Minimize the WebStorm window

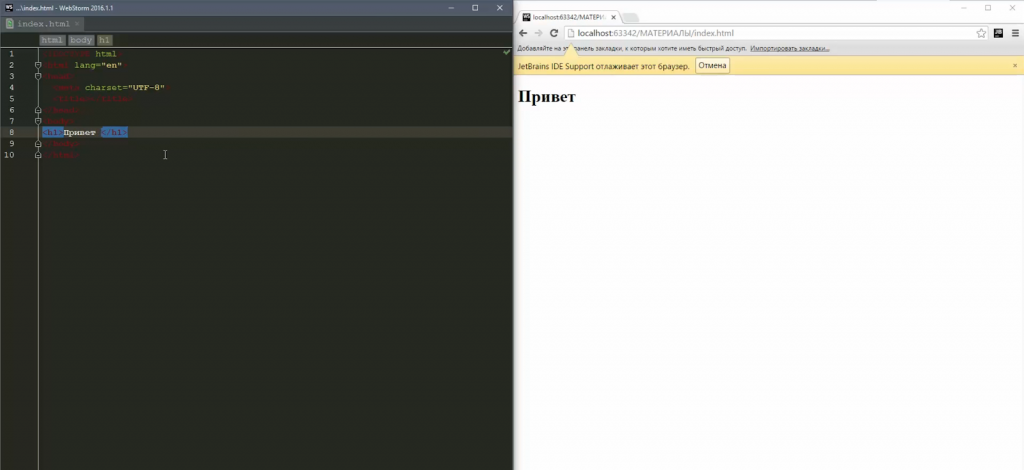click(x=451, y=8)
